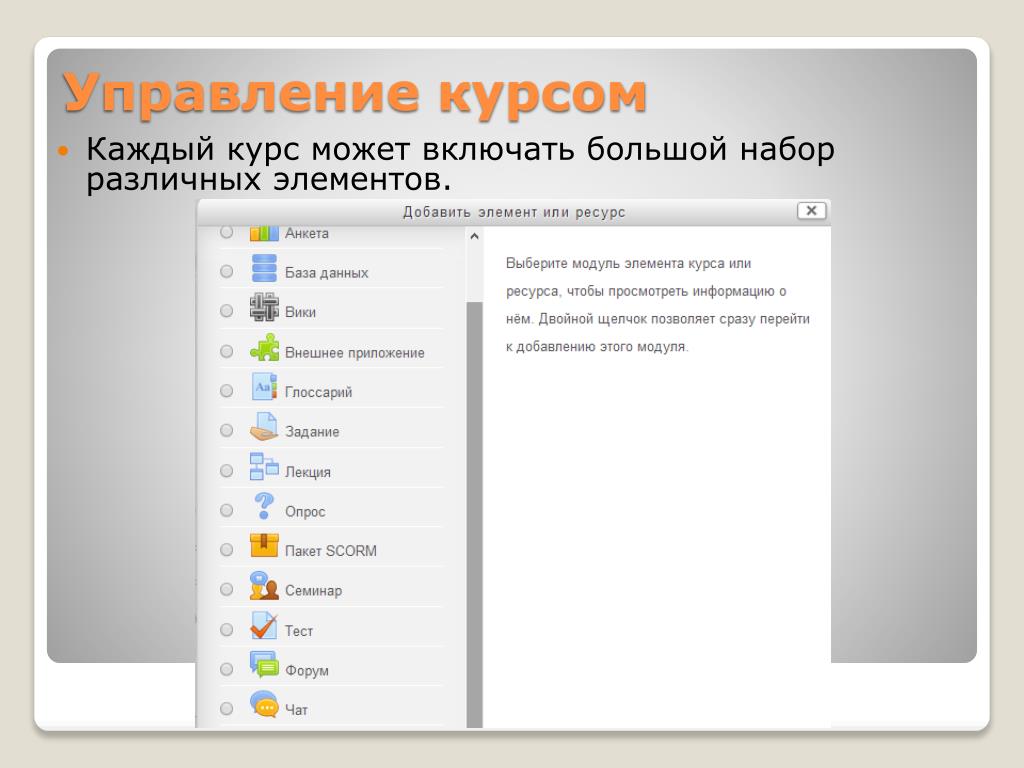Click the Вики wiki icon
Screen dimensions: 1024x768
pyautogui.click(x=264, y=307)
